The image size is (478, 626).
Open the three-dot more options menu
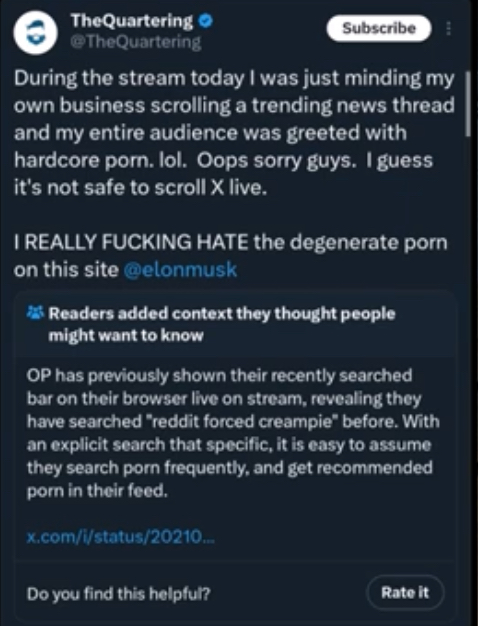pos(448,28)
